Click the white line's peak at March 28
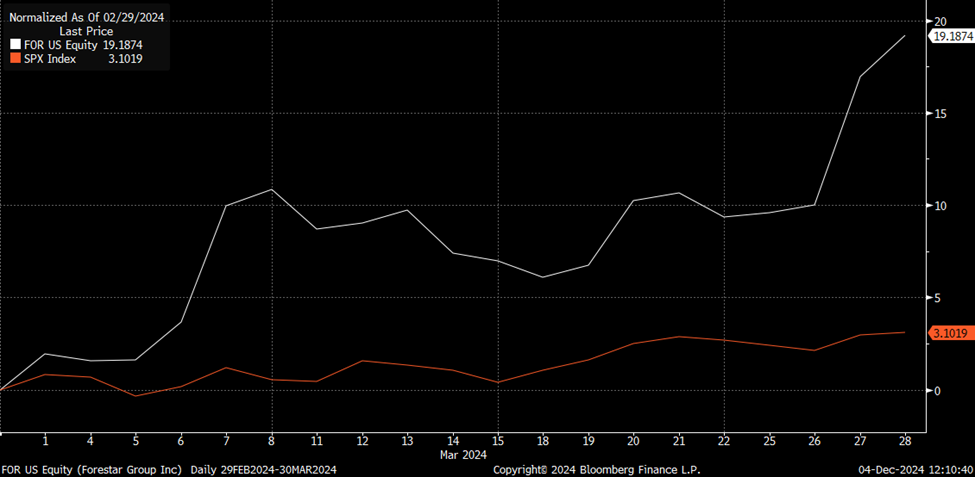This screenshot has height=477, width=975. point(904,36)
